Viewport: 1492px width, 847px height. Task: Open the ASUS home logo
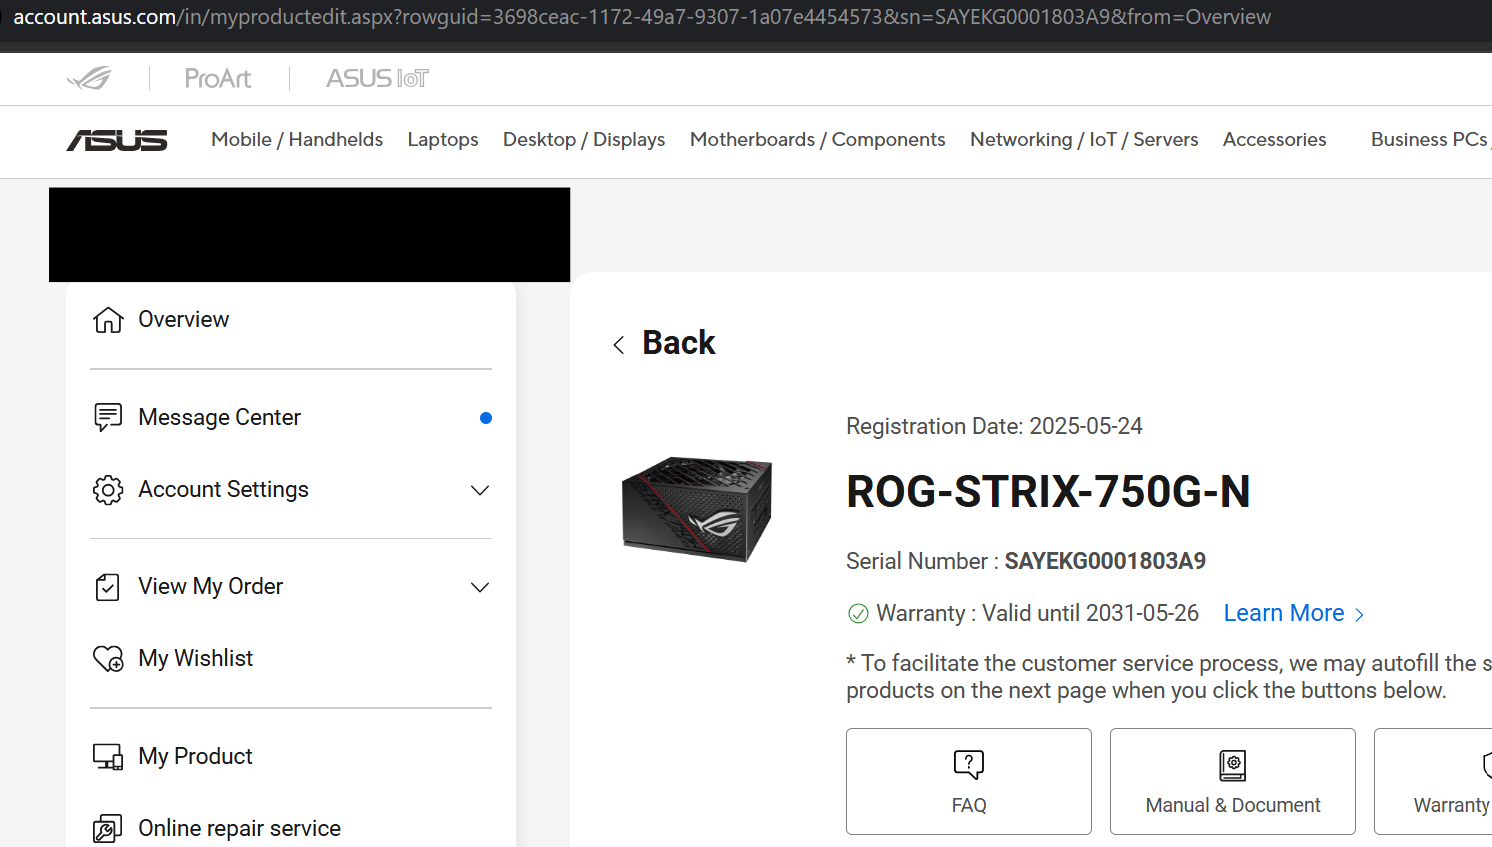coord(117,140)
